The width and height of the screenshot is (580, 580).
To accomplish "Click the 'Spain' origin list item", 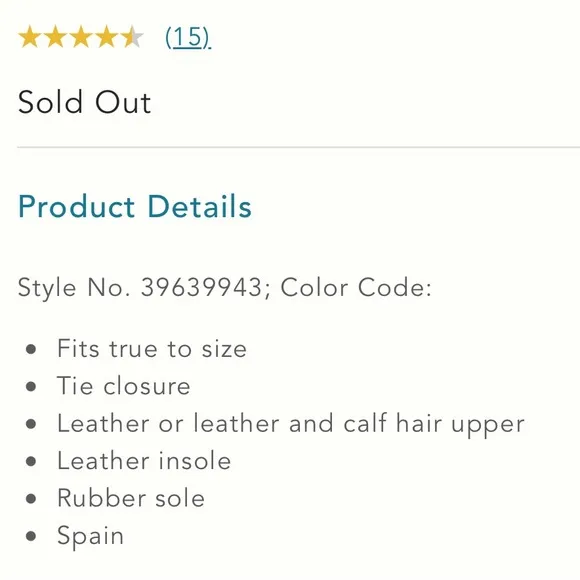I will (91, 536).
